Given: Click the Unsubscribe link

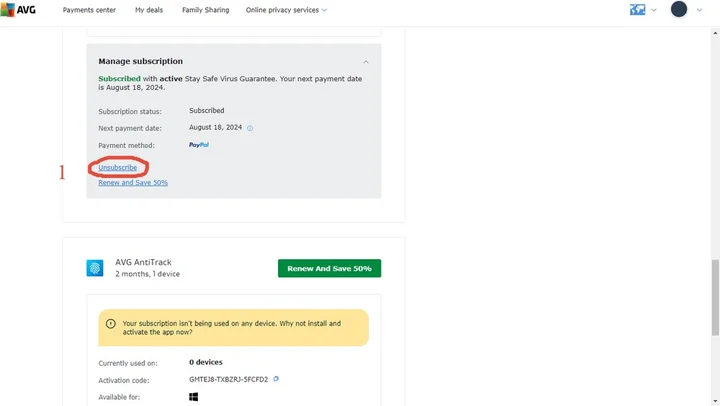Looking at the screenshot, I should 118,168.
